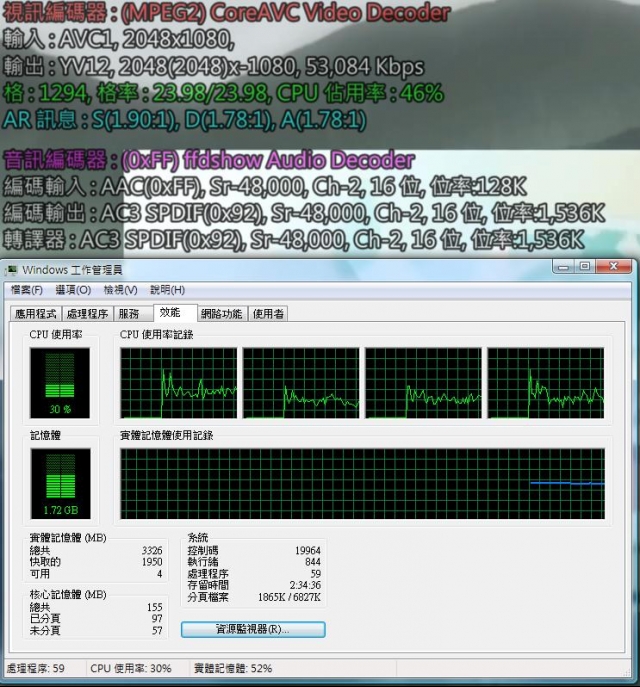Open the 檔案(F) menu

click(x=26, y=290)
